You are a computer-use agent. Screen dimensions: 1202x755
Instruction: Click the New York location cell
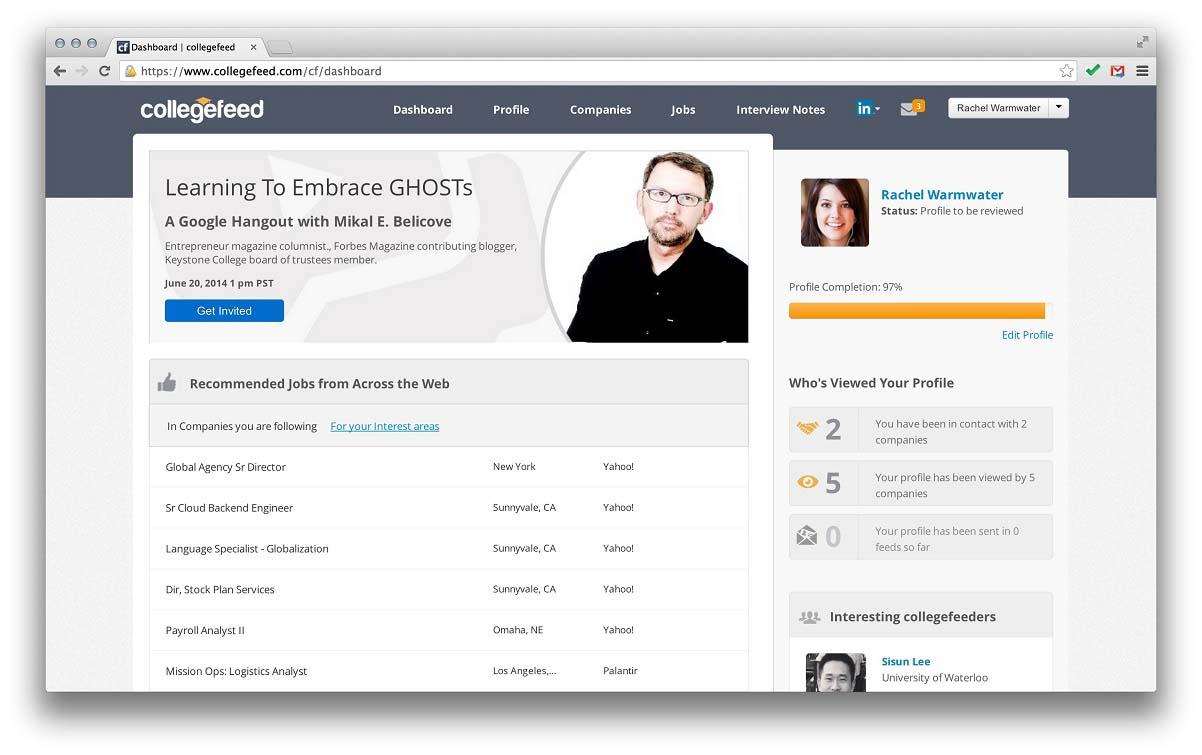514,467
